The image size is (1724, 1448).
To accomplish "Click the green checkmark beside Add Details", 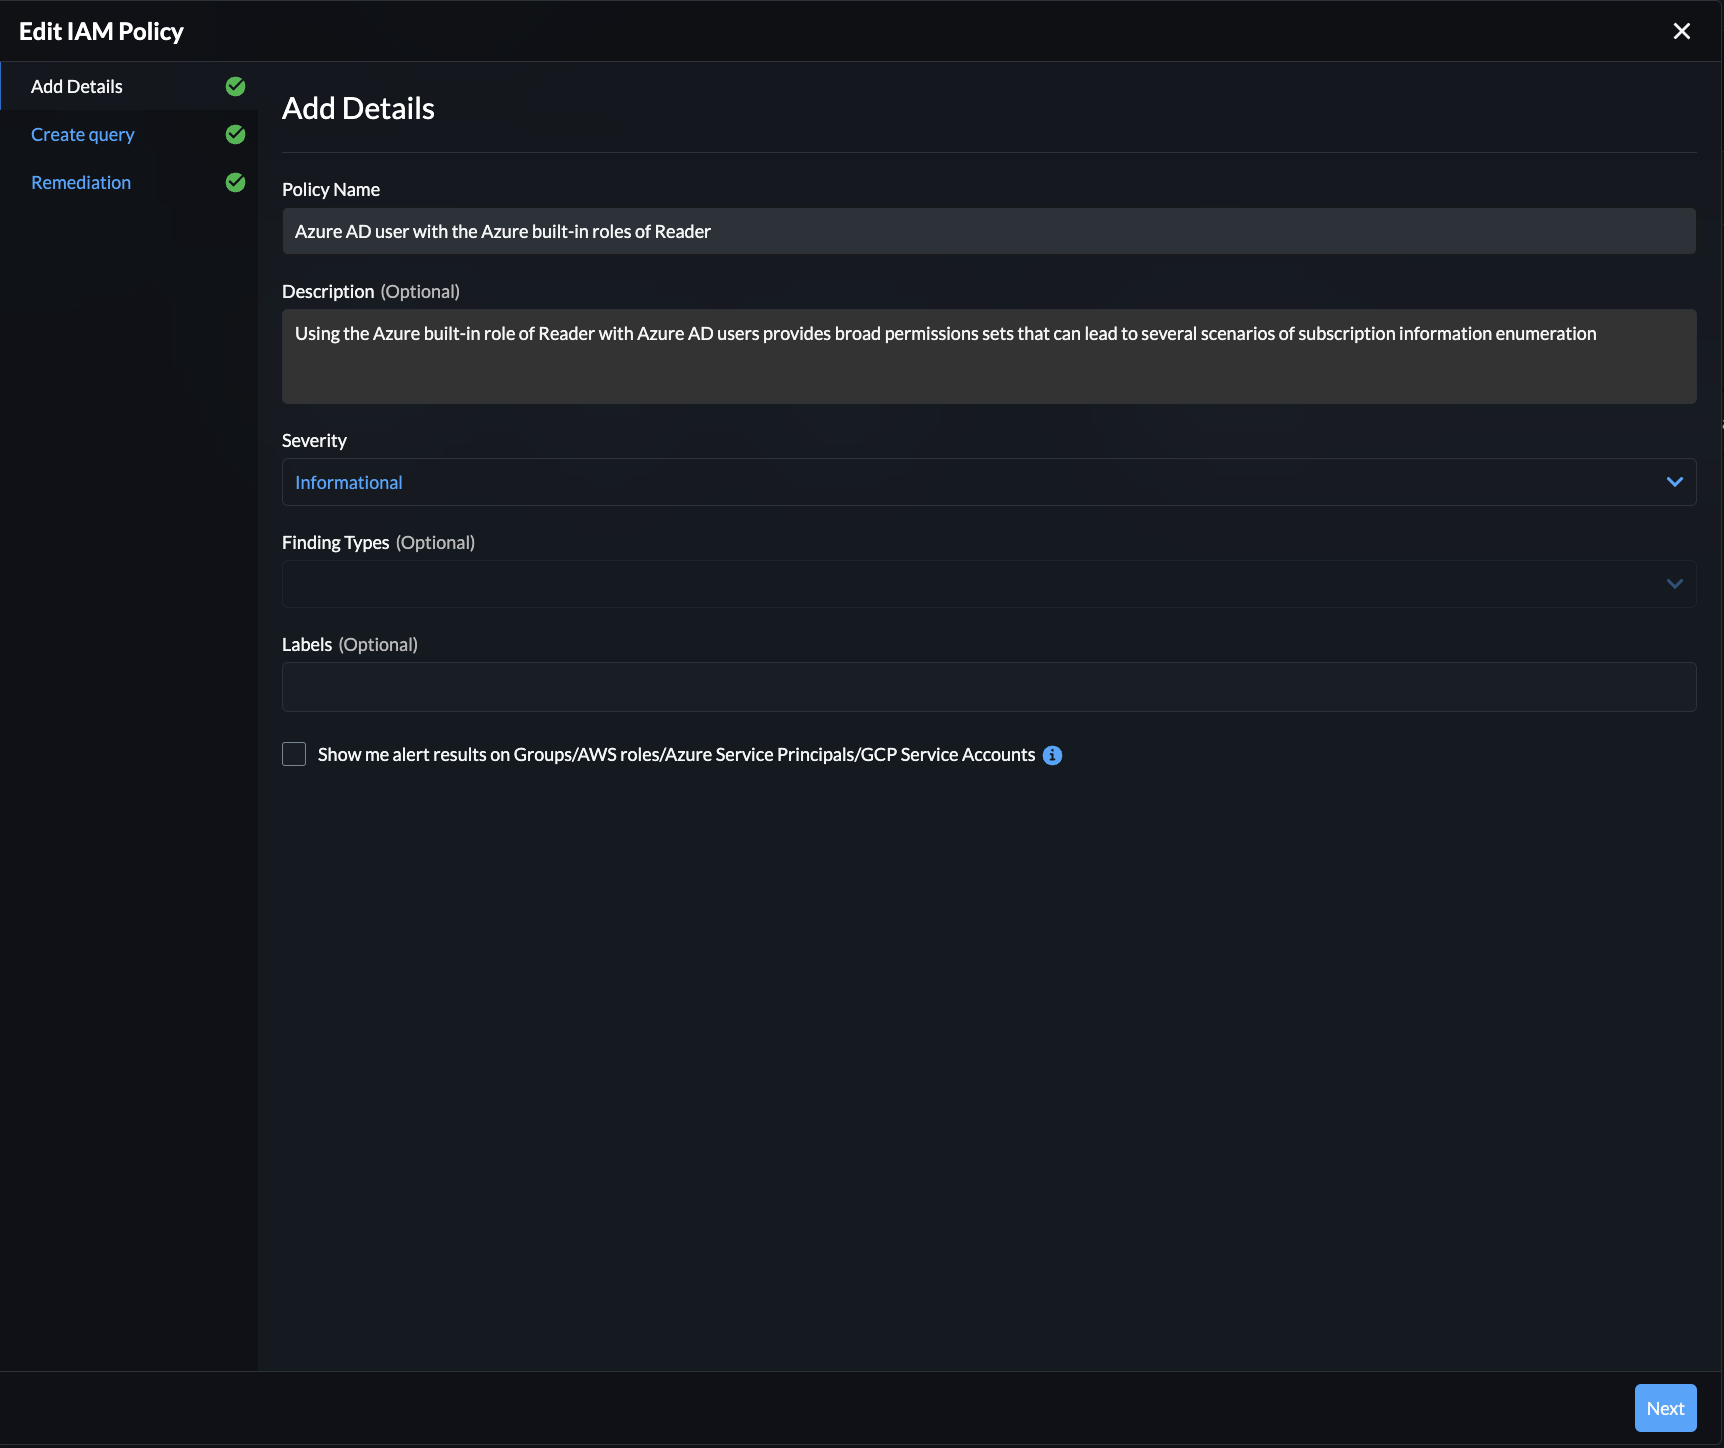I will click(235, 87).
